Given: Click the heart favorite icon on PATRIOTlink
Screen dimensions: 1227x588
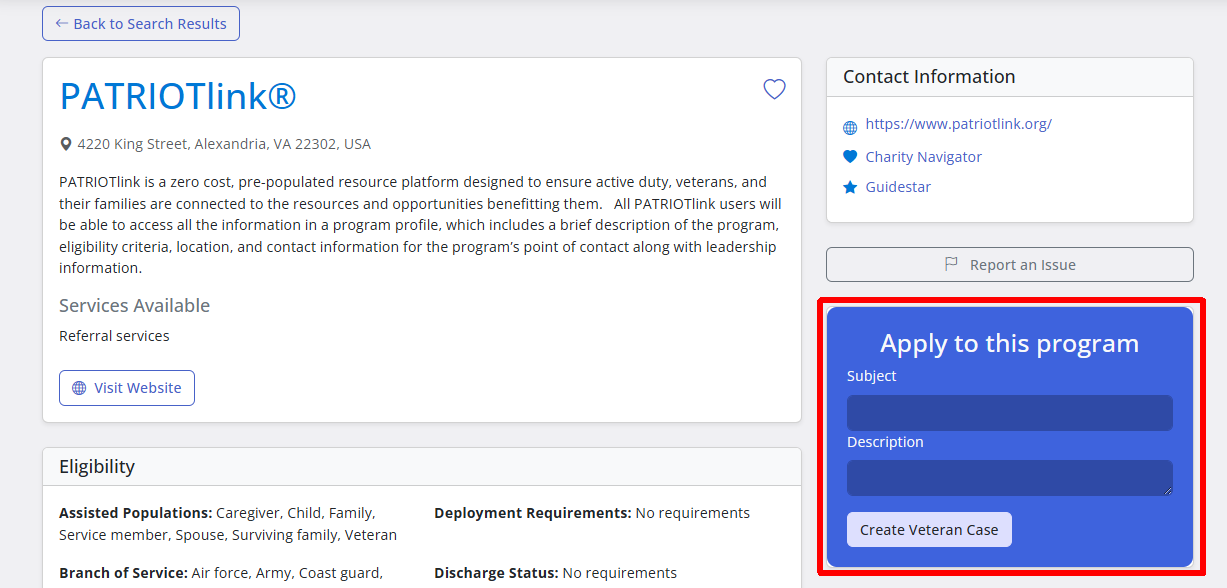Looking at the screenshot, I should [774, 89].
